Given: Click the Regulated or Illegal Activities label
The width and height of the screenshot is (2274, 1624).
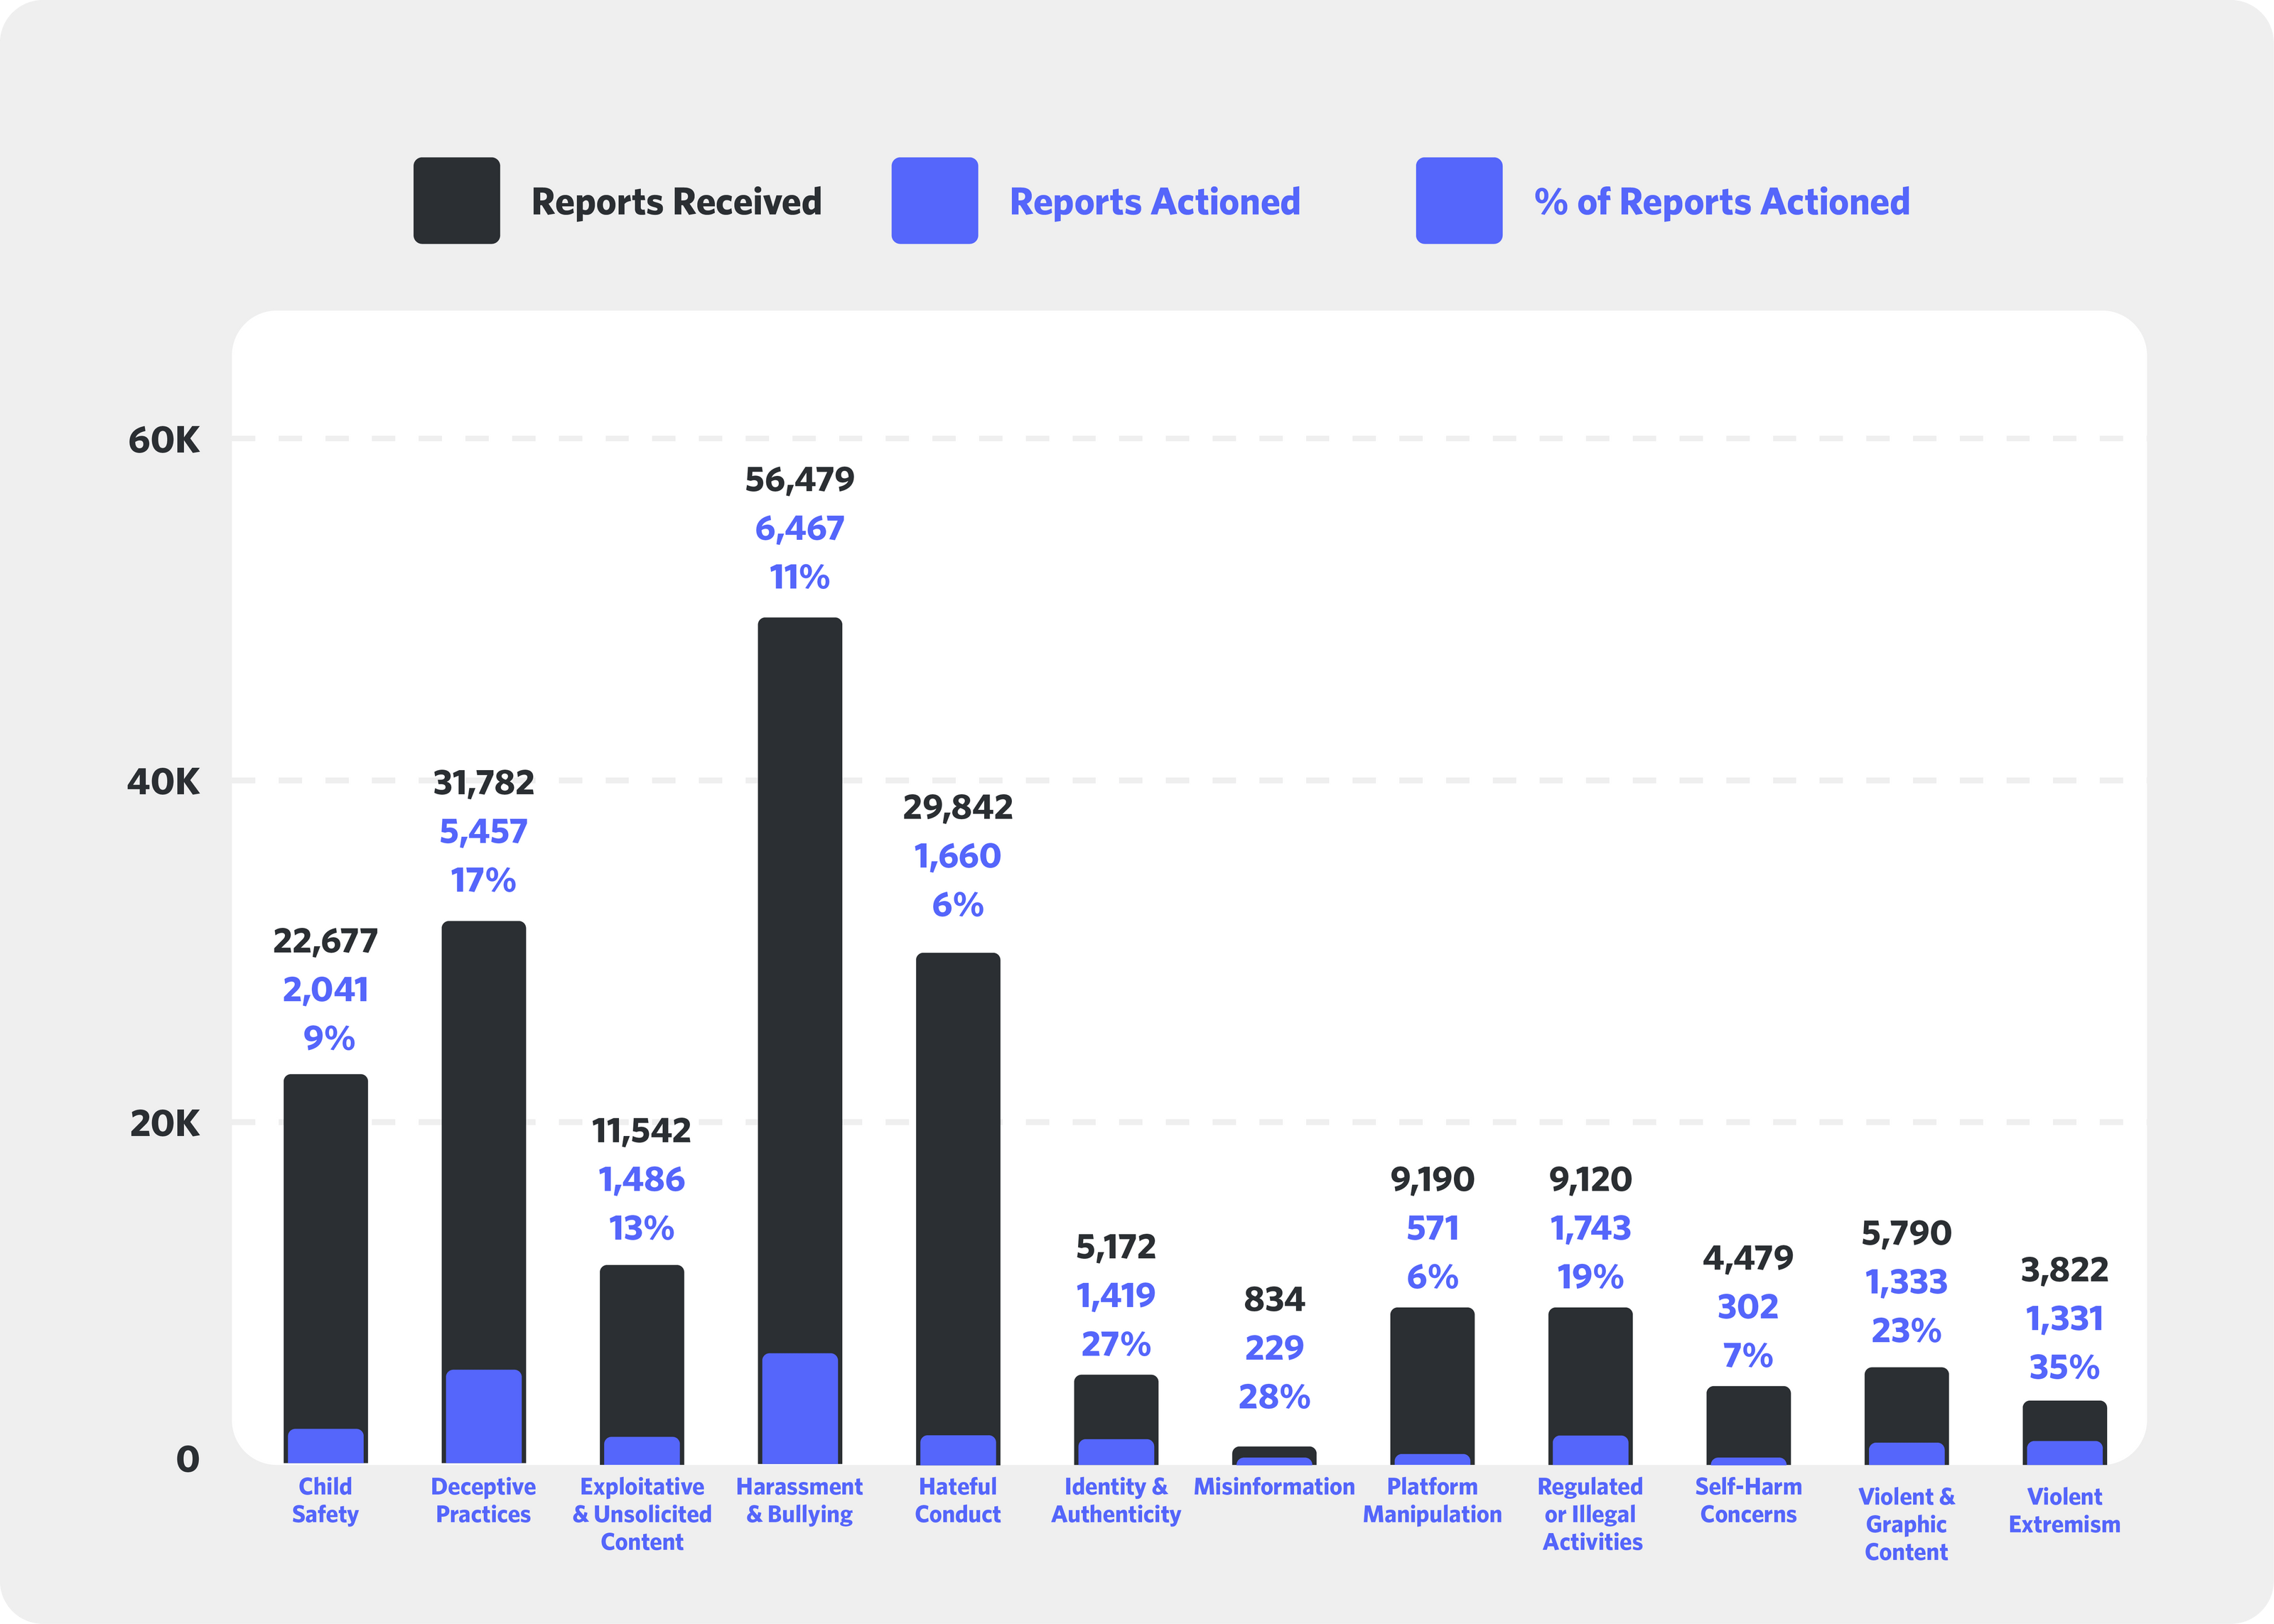Looking at the screenshot, I should pyautogui.click(x=1590, y=1514).
